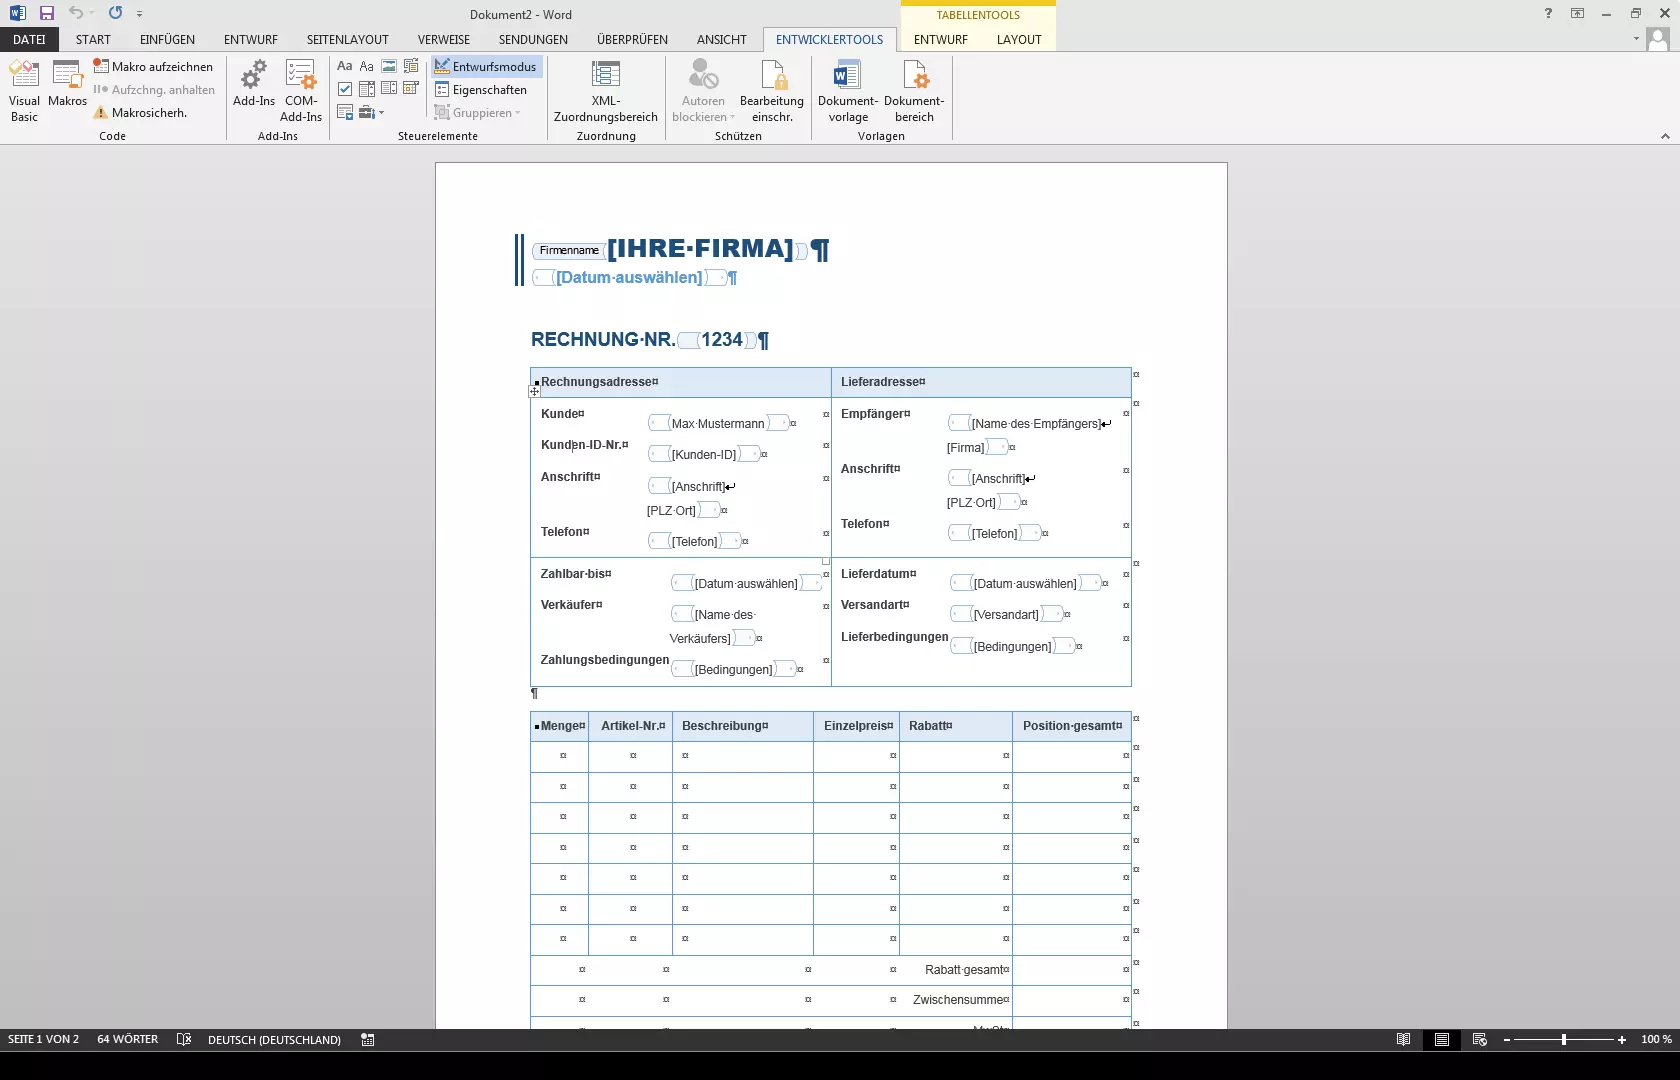Image resolution: width=1680 pixels, height=1080 pixels.
Task: Open the Visual Basic editor
Action: coord(24,90)
